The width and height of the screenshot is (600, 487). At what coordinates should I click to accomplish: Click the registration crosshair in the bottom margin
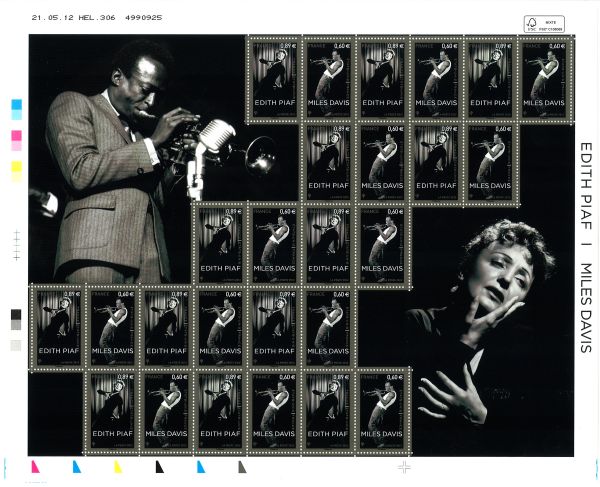(404, 467)
